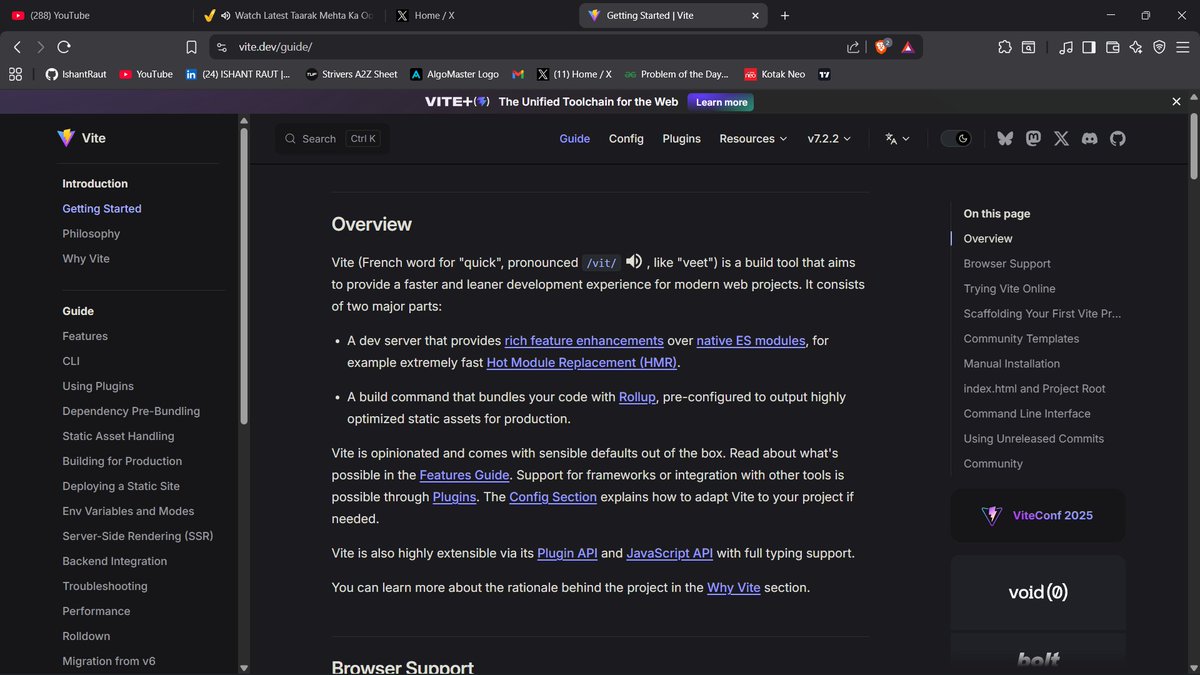Open Vite's GitHub icon in navbar
The width and height of the screenshot is (1200, 675).
coord(1118,139)
